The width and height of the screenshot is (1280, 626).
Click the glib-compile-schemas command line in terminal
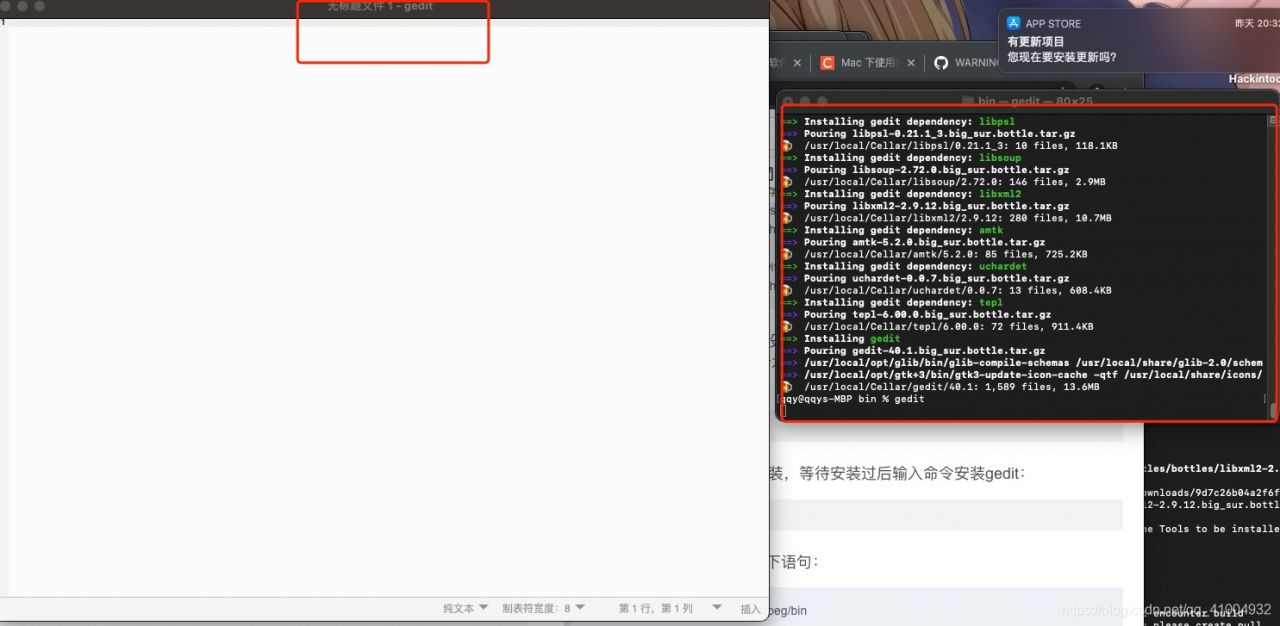(x=1023, y=362)
